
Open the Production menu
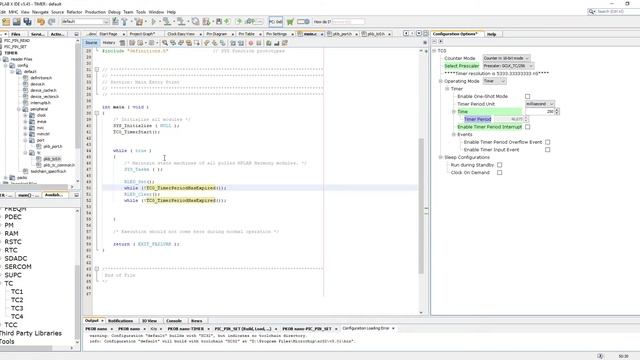click(95, 12)
